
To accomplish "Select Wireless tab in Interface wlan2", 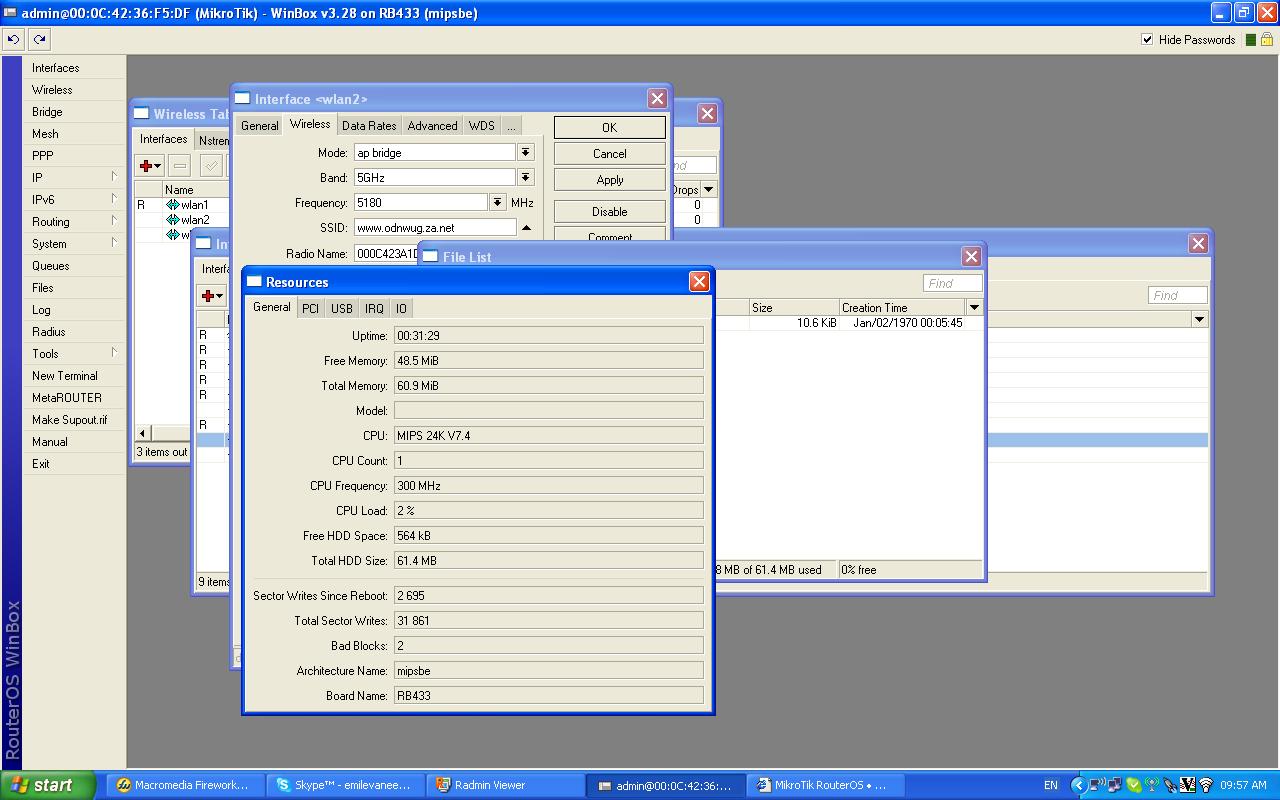I will [x=310, y=124].
